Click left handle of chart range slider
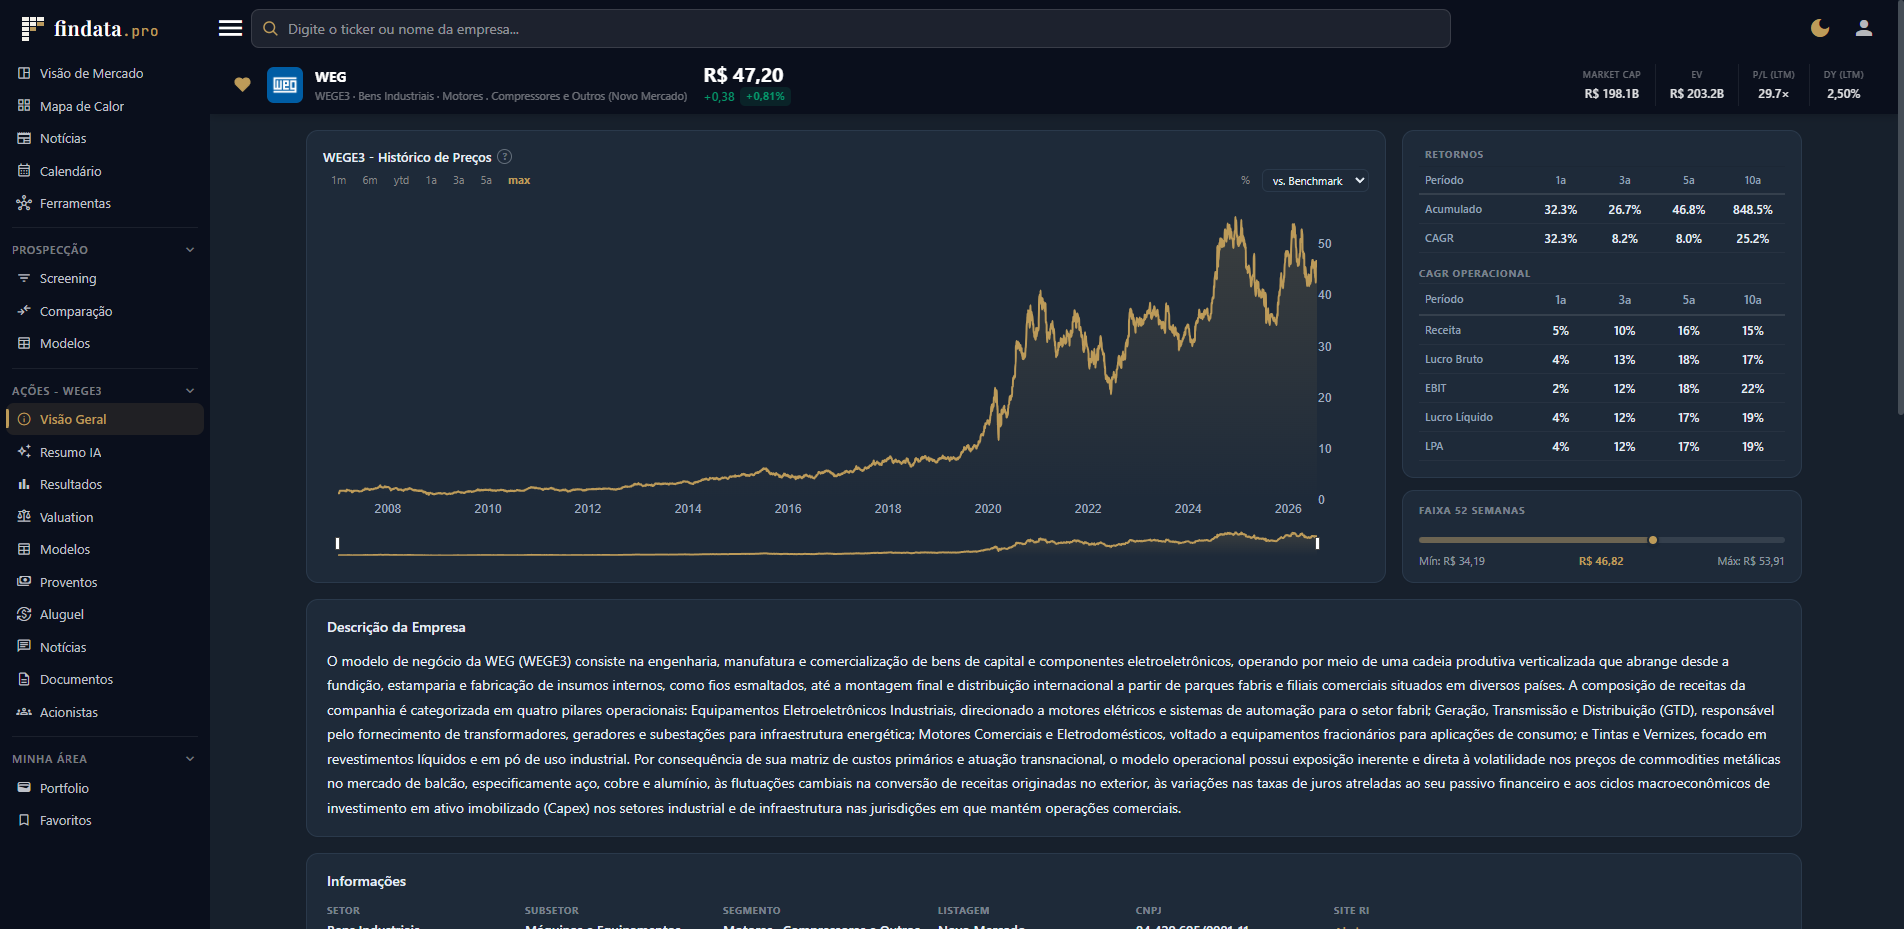The width and height of the screenshot is (1904, 929). (x=338, y=543)
